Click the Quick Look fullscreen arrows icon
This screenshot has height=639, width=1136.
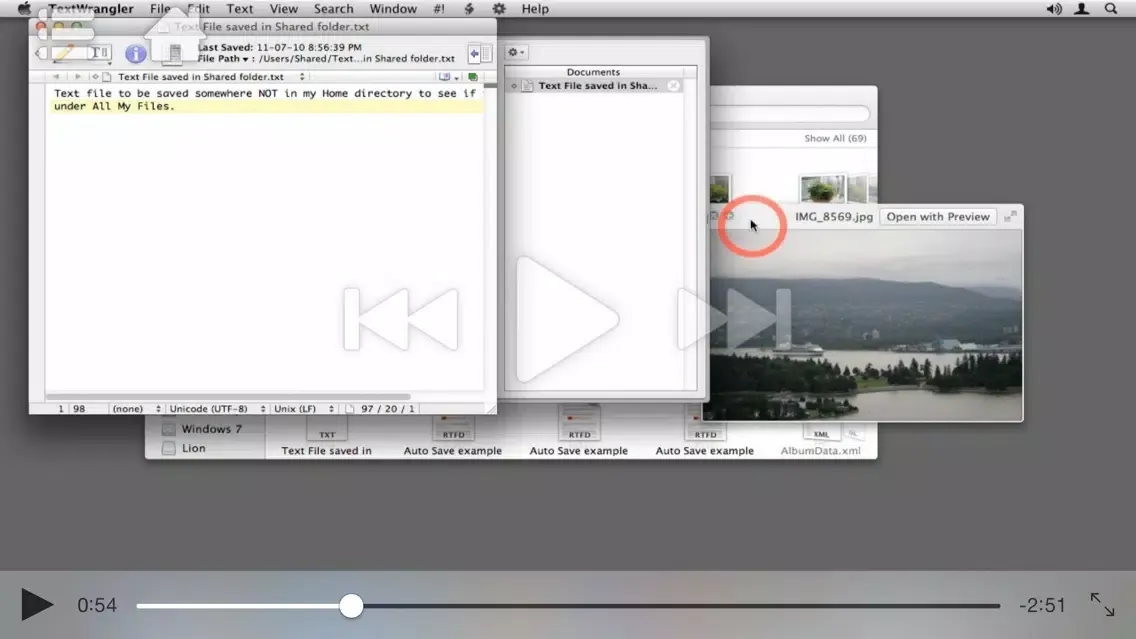1010,216
